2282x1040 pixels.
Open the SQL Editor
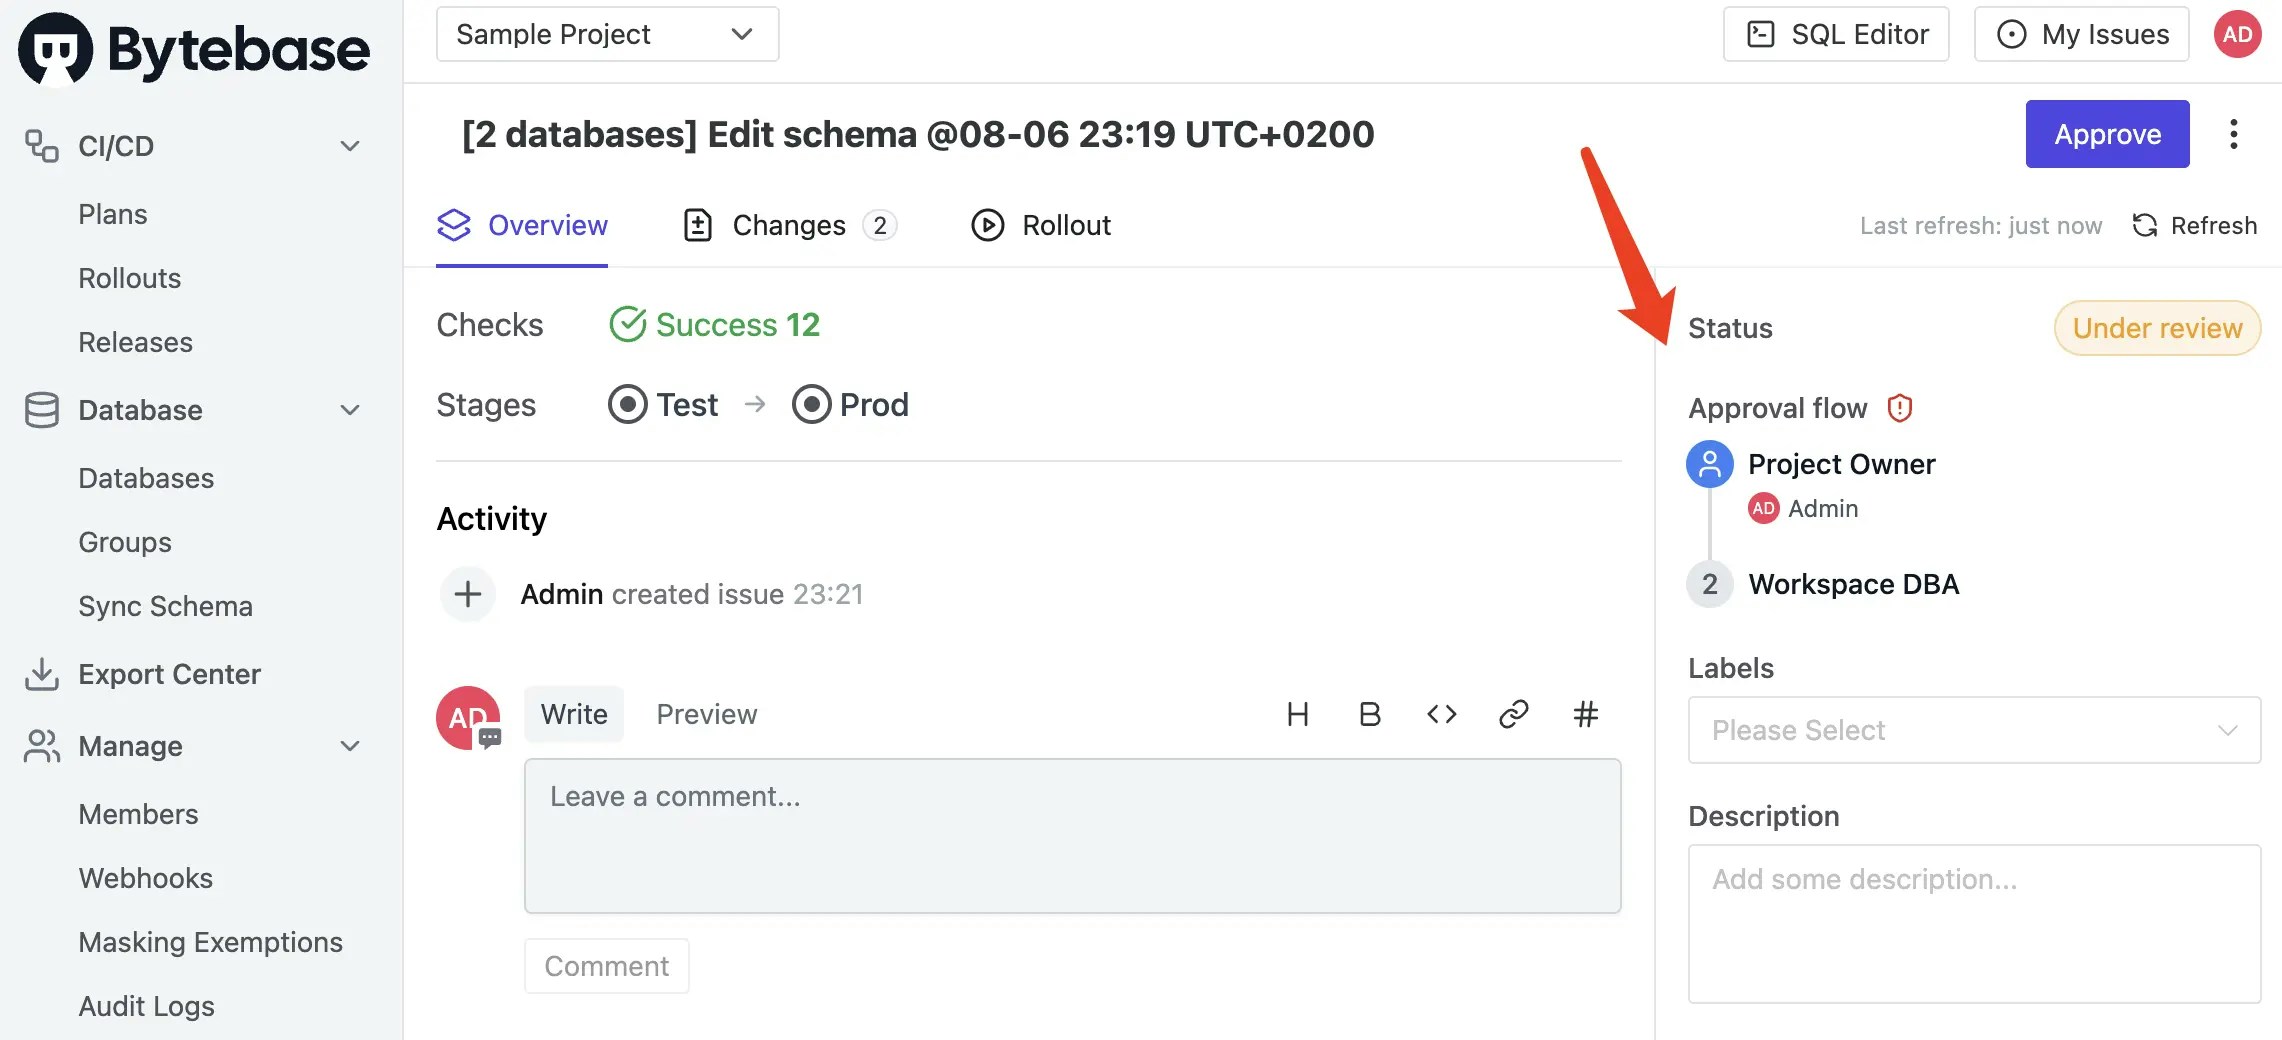point(1836,34)
